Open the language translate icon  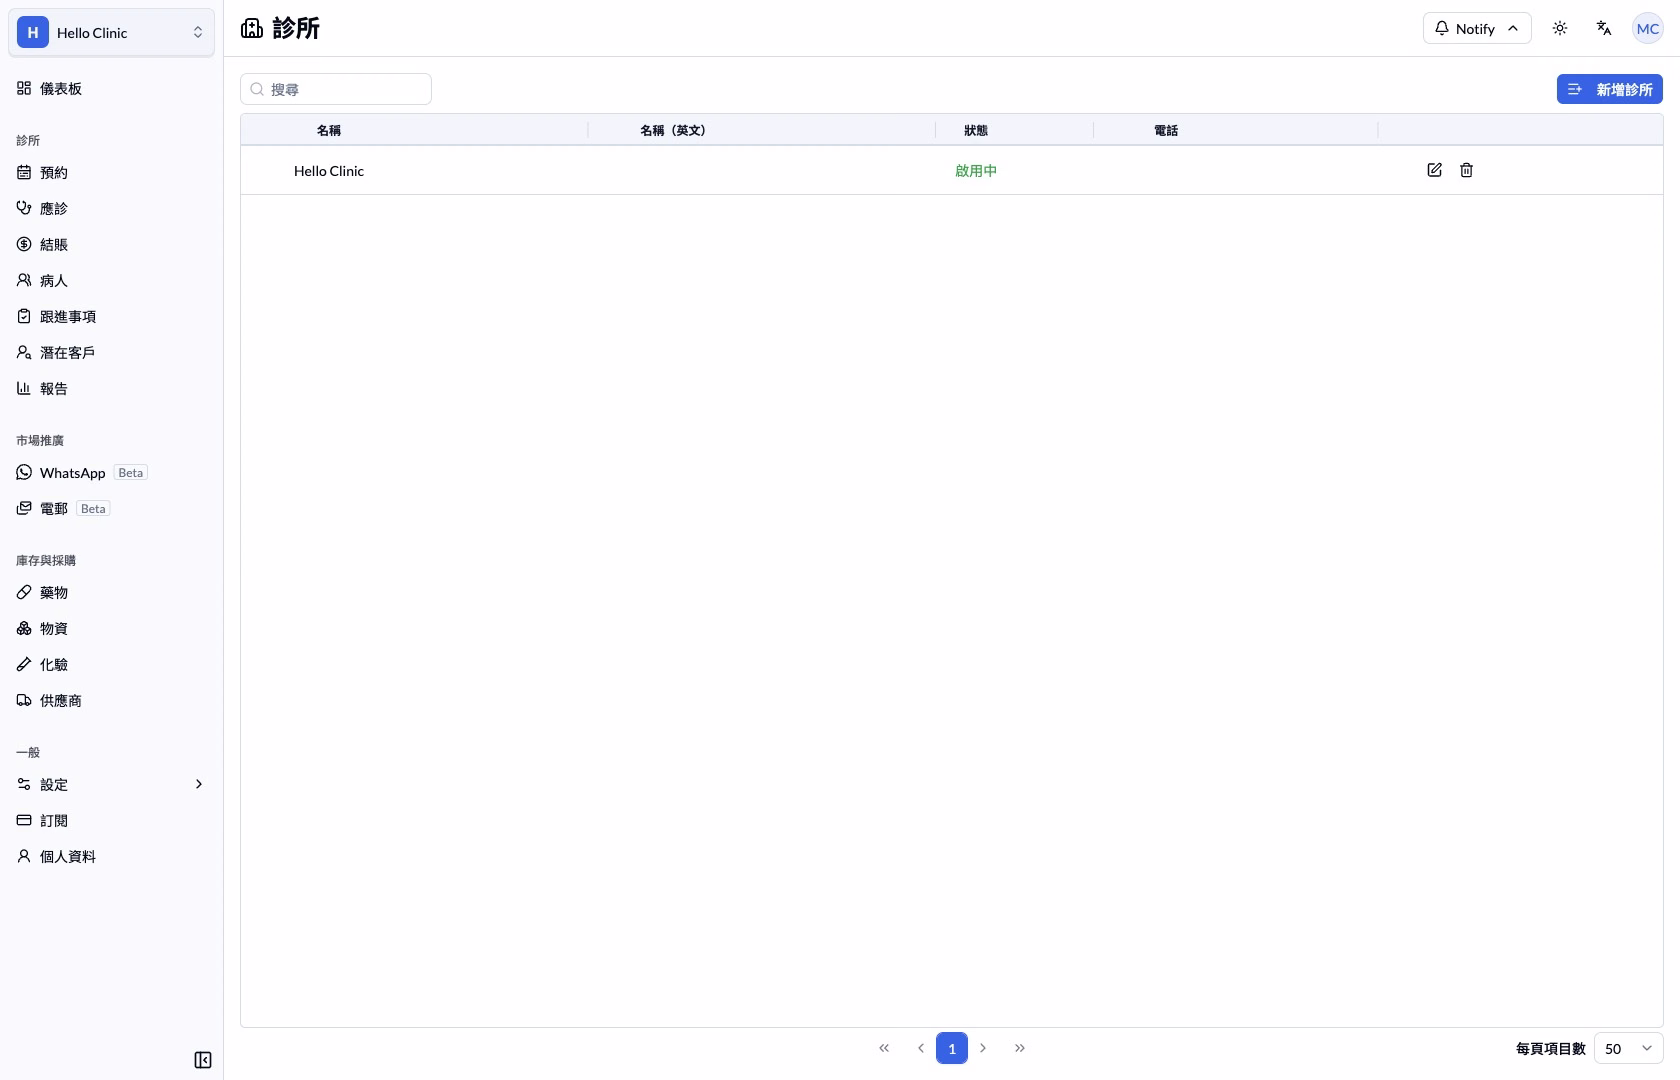[x=1604, y=28]
